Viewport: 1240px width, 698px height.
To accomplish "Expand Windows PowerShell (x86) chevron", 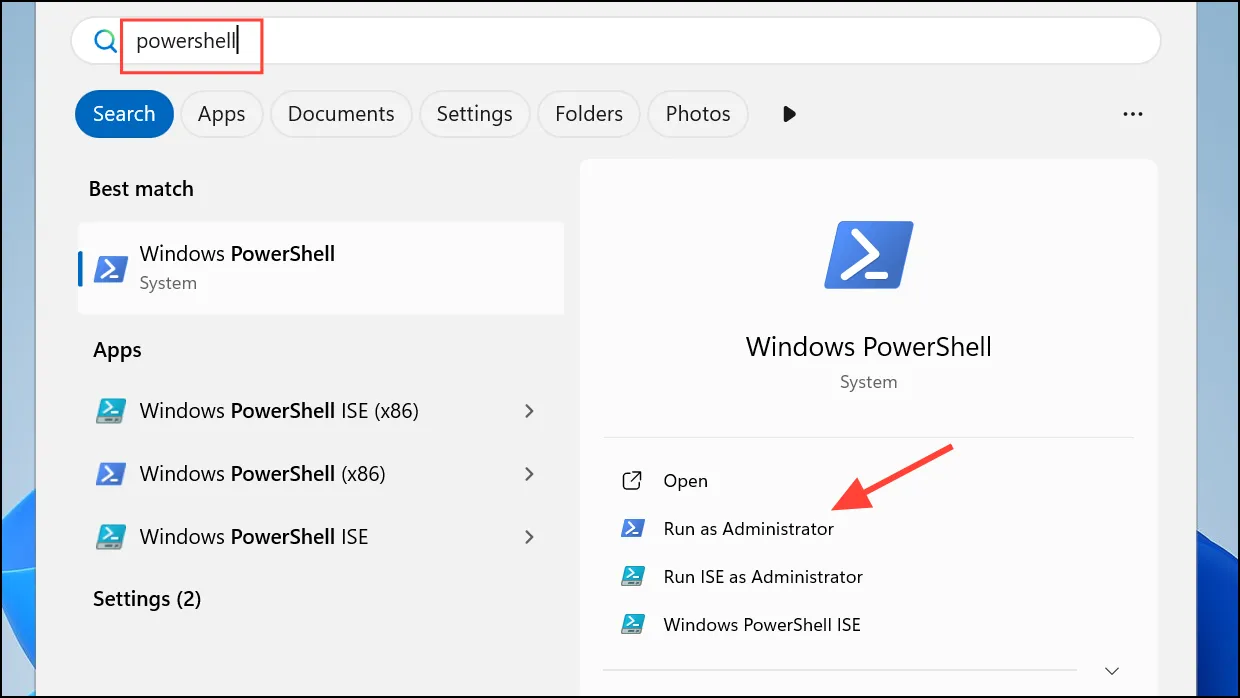I will (x=529, y=474).
